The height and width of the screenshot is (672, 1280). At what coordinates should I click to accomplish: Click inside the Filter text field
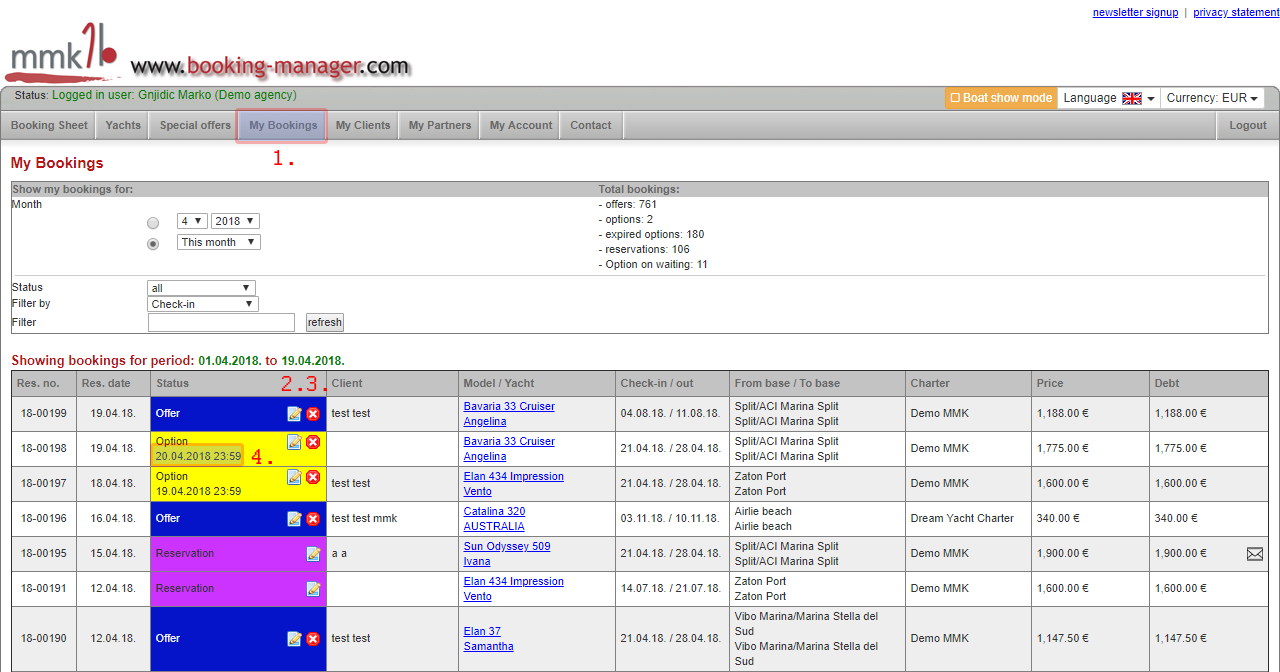(x=221, y=322)
